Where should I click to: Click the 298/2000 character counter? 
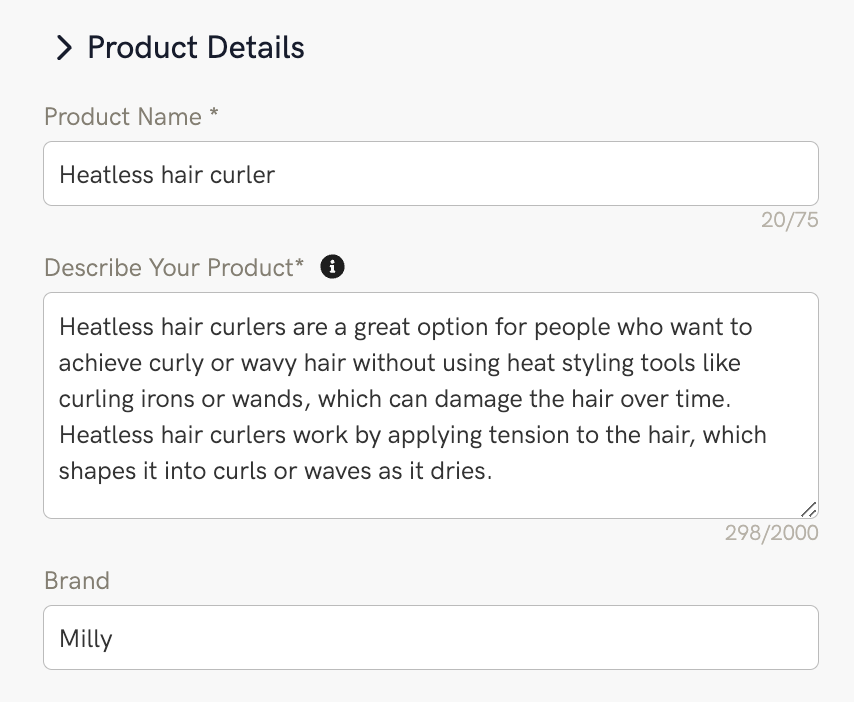click(771, 533)
